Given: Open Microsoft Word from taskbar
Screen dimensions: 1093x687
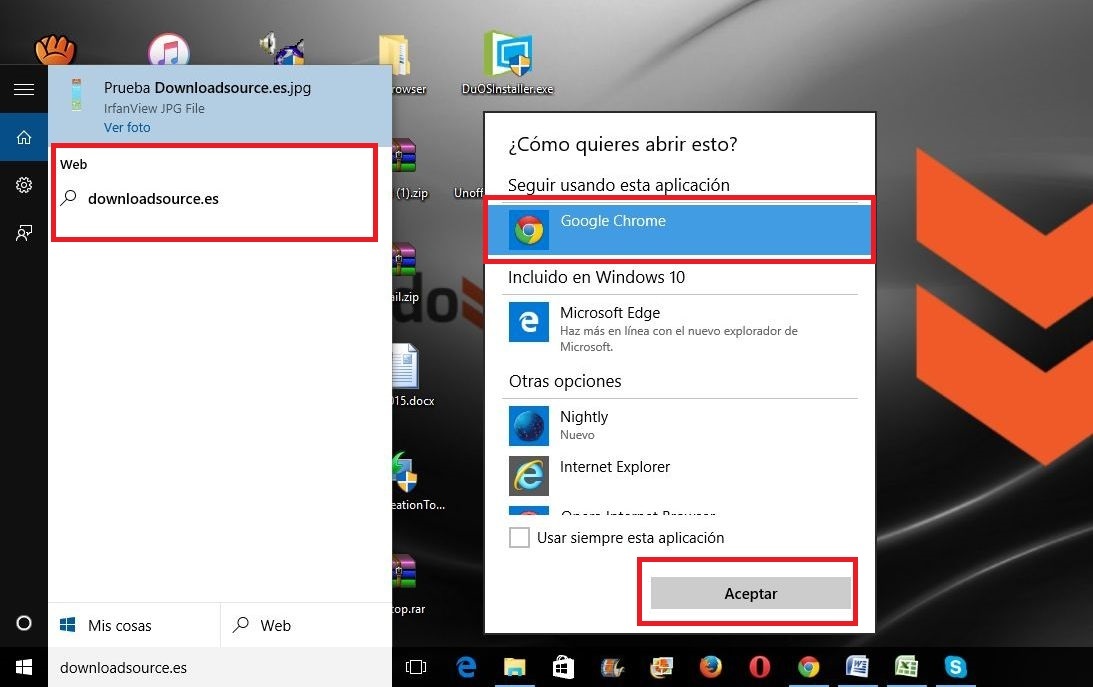Looking at the screenshot, I should (x=857, y=667).
